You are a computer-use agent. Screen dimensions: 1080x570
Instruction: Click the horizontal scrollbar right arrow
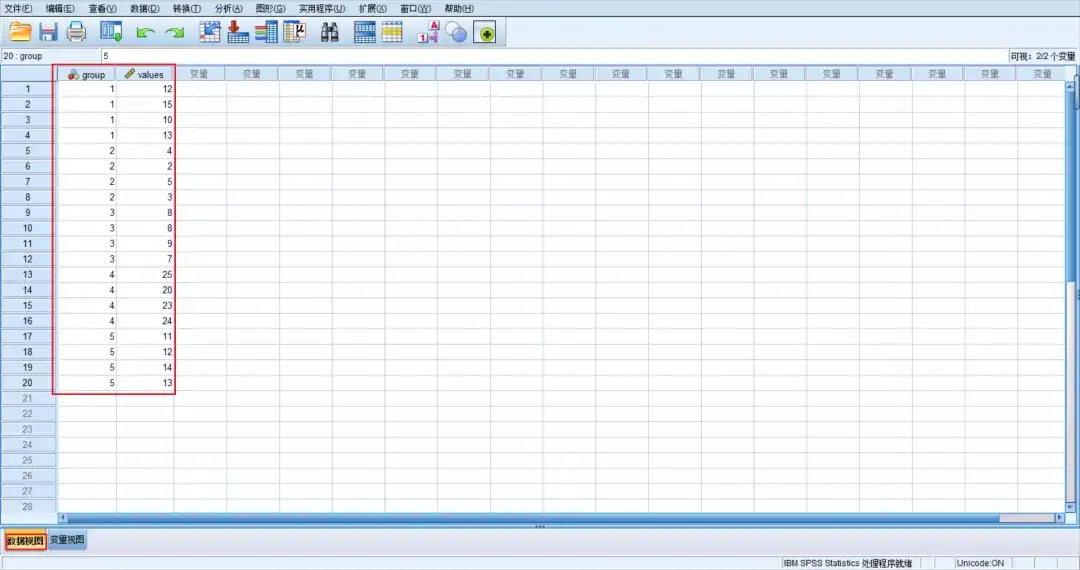(x=1059, y=518)
